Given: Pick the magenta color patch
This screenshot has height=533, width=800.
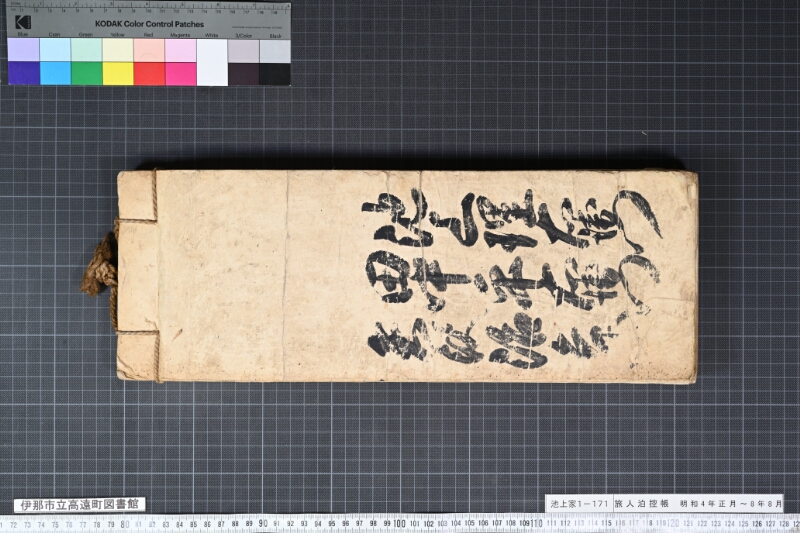Looking at the screenshot, I should click(181, 73).
